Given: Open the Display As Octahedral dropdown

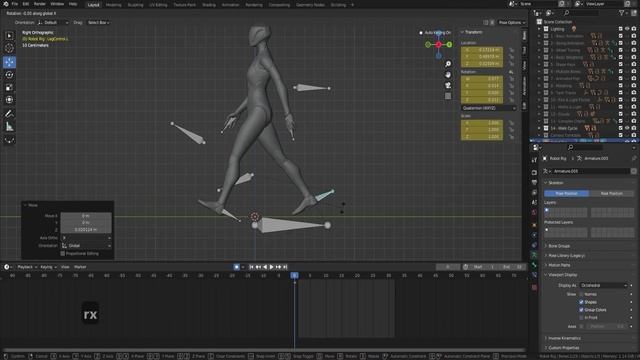Looking at the screenshot, I should 603,285.
